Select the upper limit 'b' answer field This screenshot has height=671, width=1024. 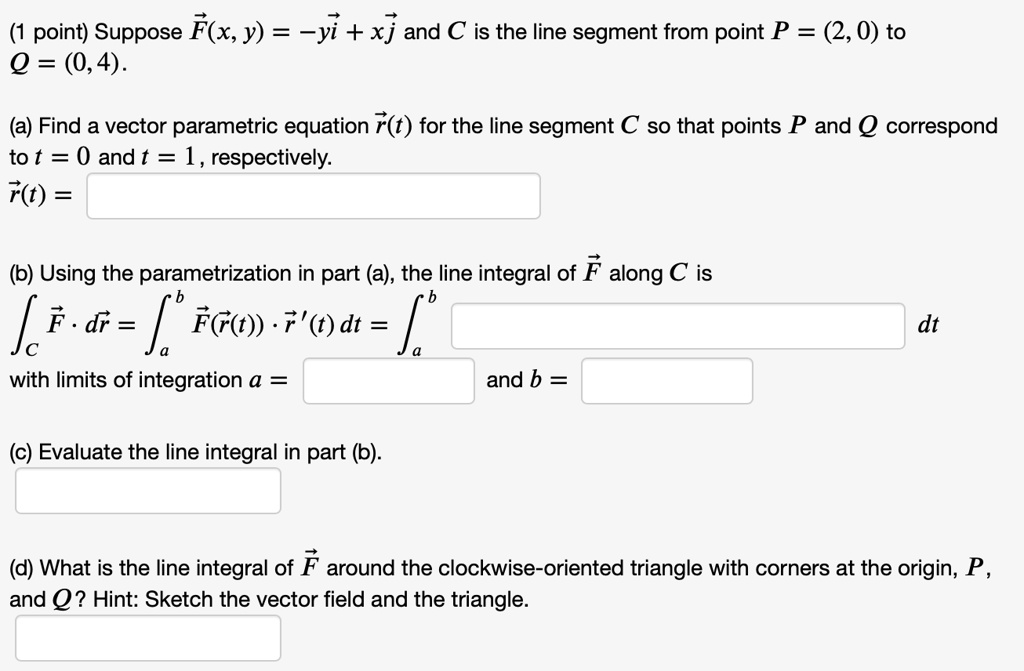pyautogui.click(x=667, y=381)
